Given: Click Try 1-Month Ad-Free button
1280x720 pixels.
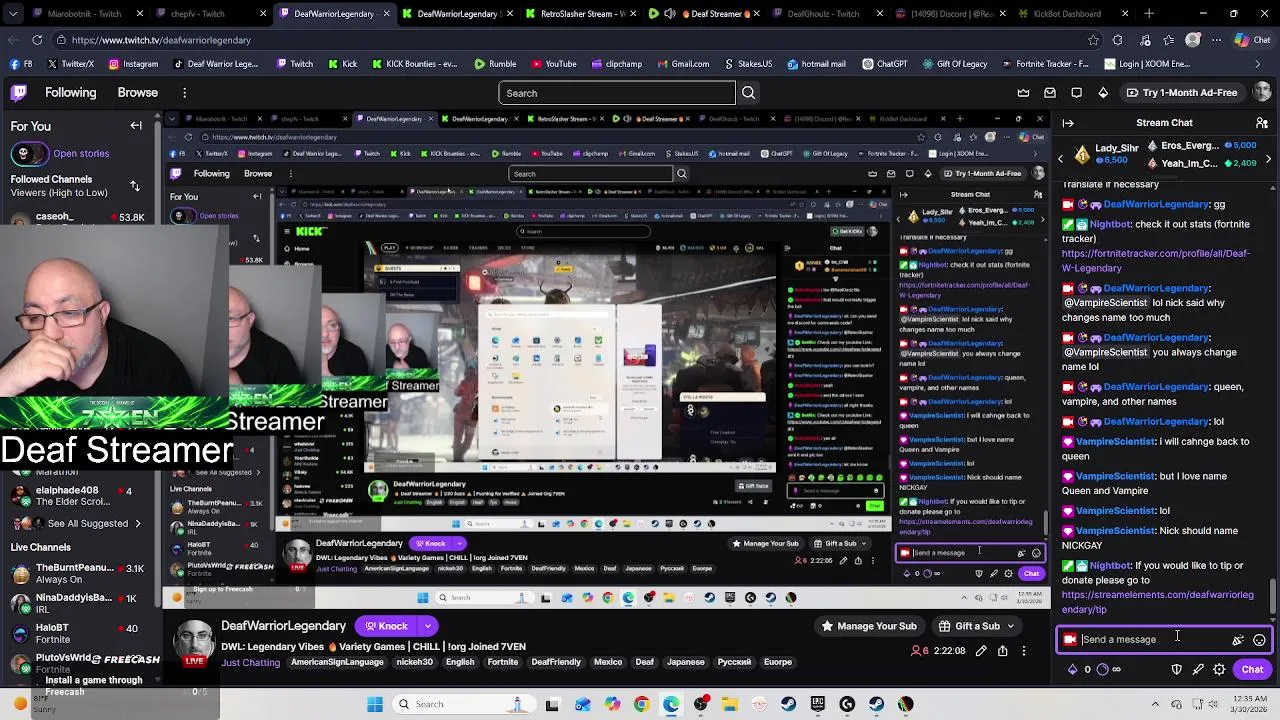Looking at the screenshot, I should pos(1181,93).
